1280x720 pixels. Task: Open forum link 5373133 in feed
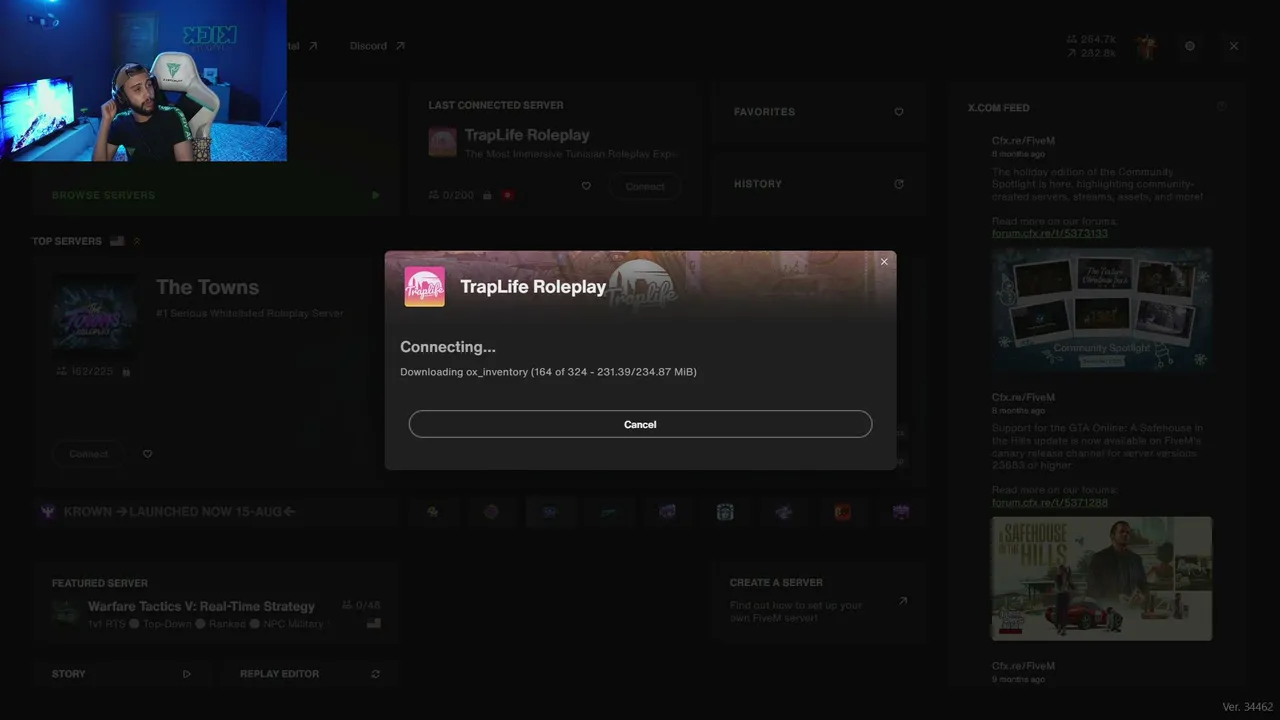[x=1050, y=233]
